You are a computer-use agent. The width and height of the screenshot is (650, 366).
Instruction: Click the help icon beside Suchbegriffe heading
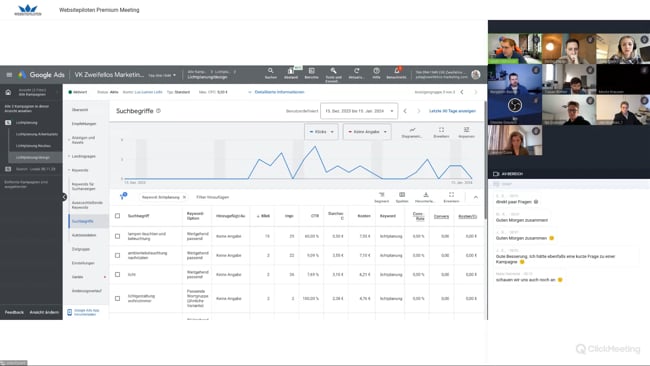[158, 111]
